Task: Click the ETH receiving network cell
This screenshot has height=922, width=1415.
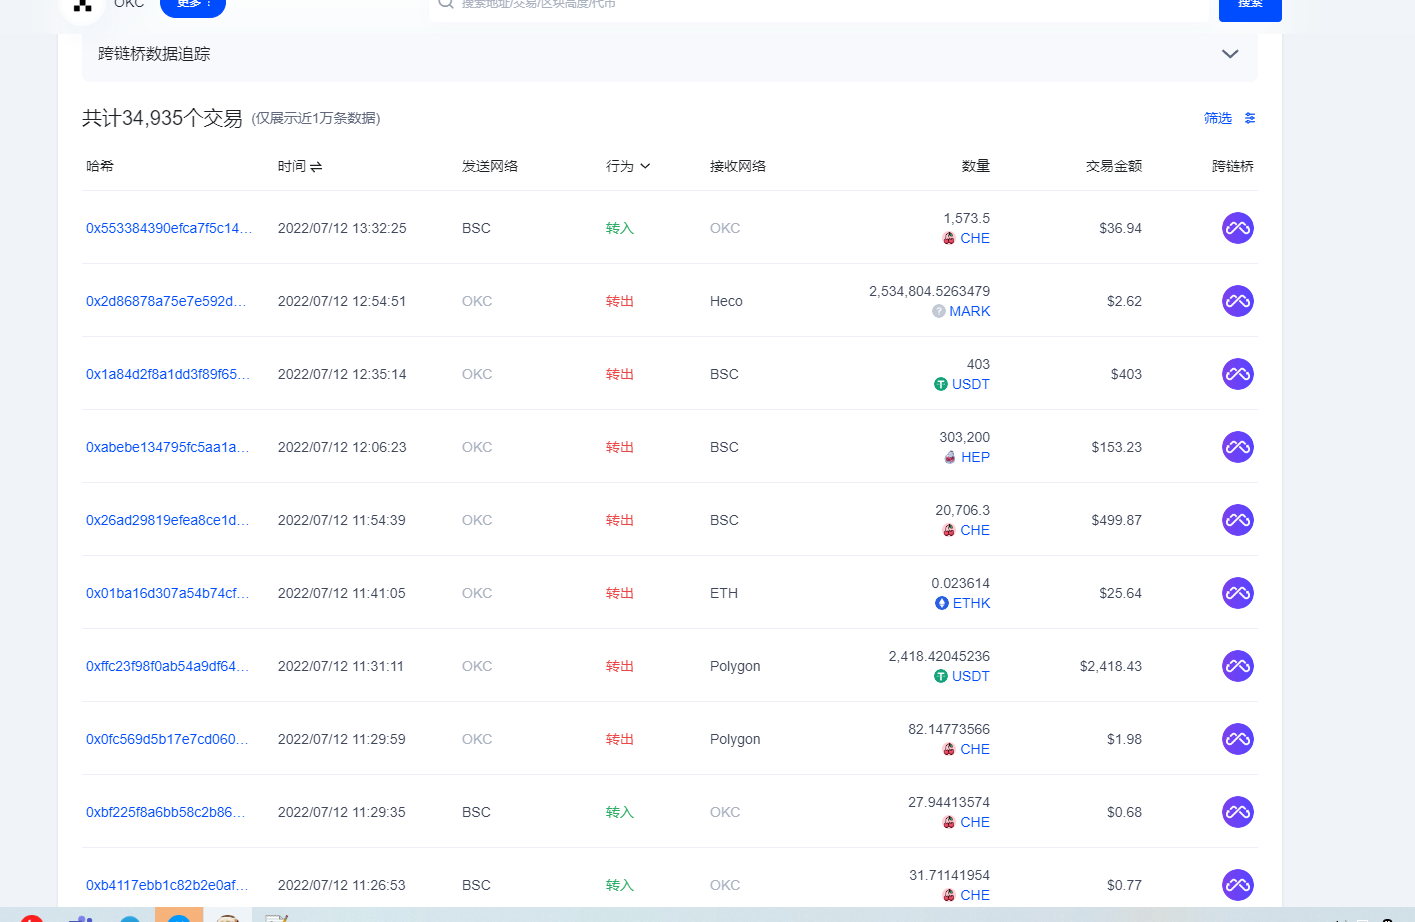Action: (724, 593)
